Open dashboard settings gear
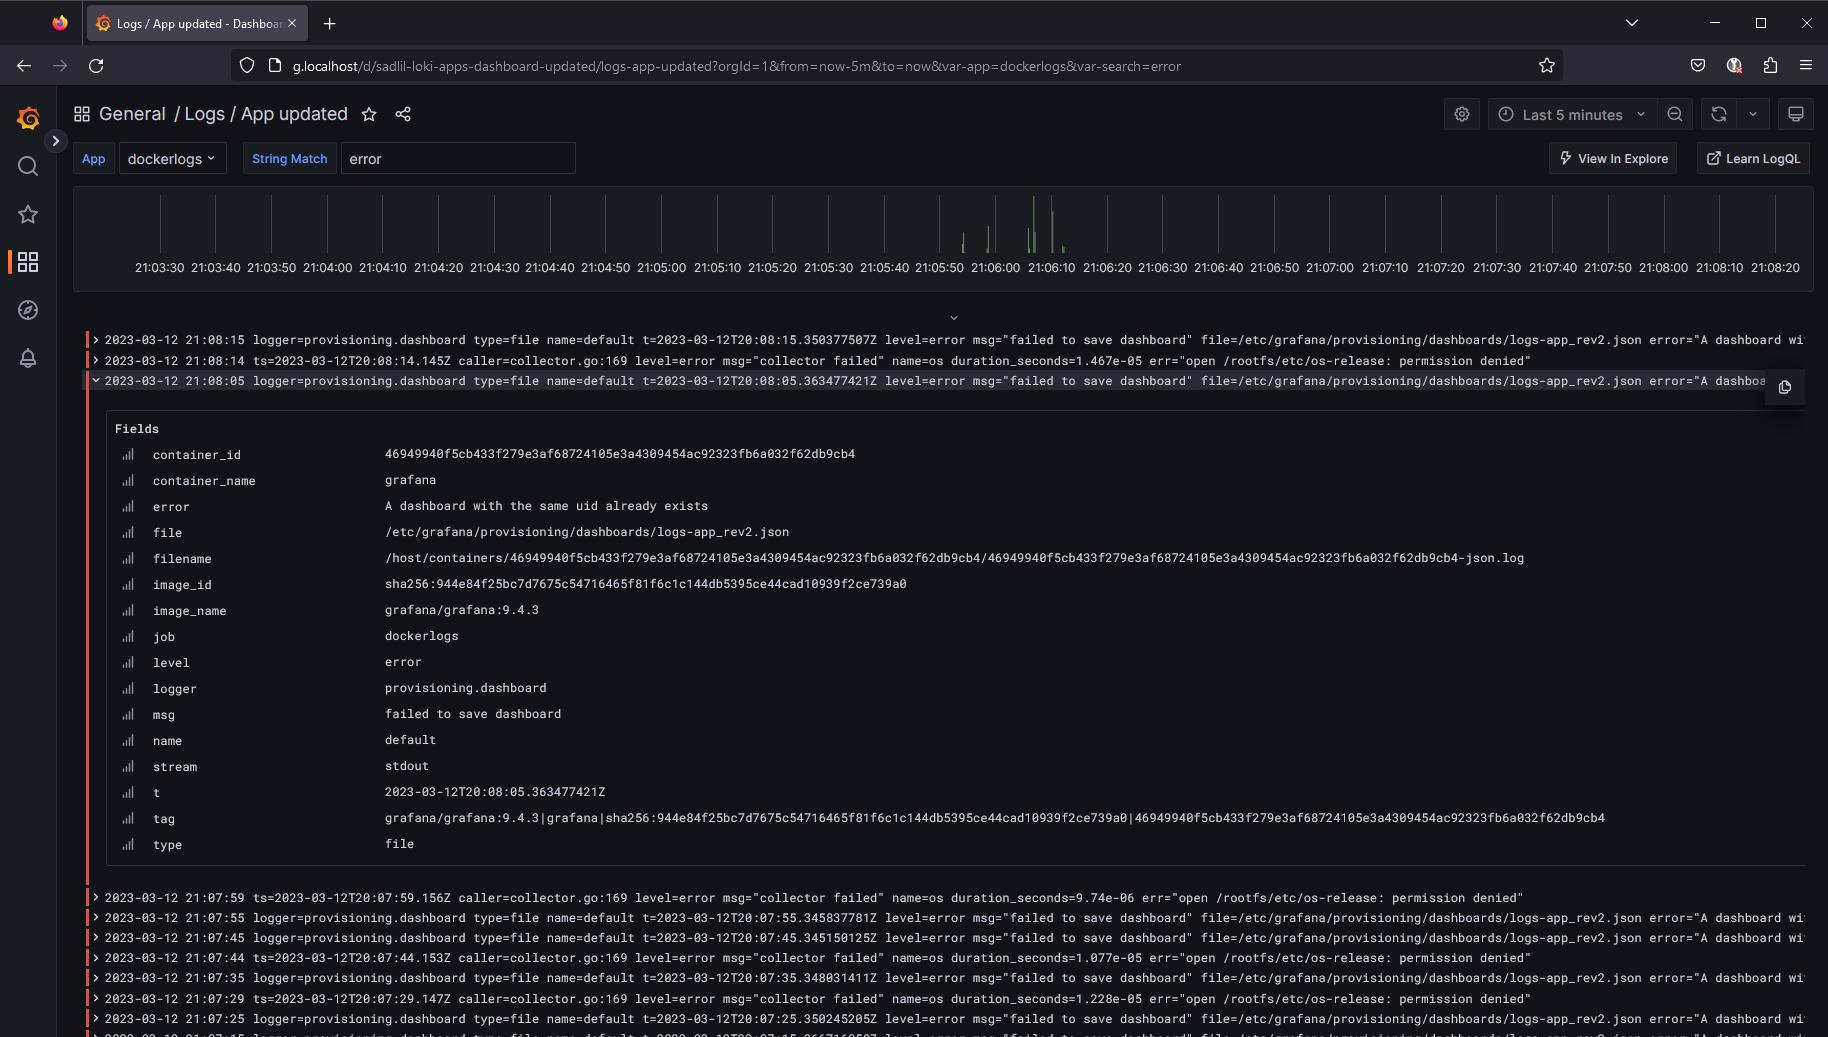This screenshot has width=1828, height=1037. 1462,114
